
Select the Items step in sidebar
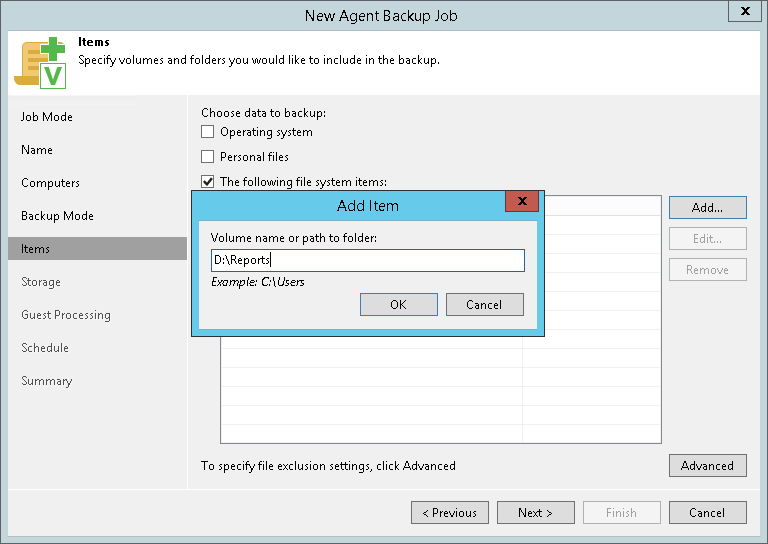[x=36, y=249]
